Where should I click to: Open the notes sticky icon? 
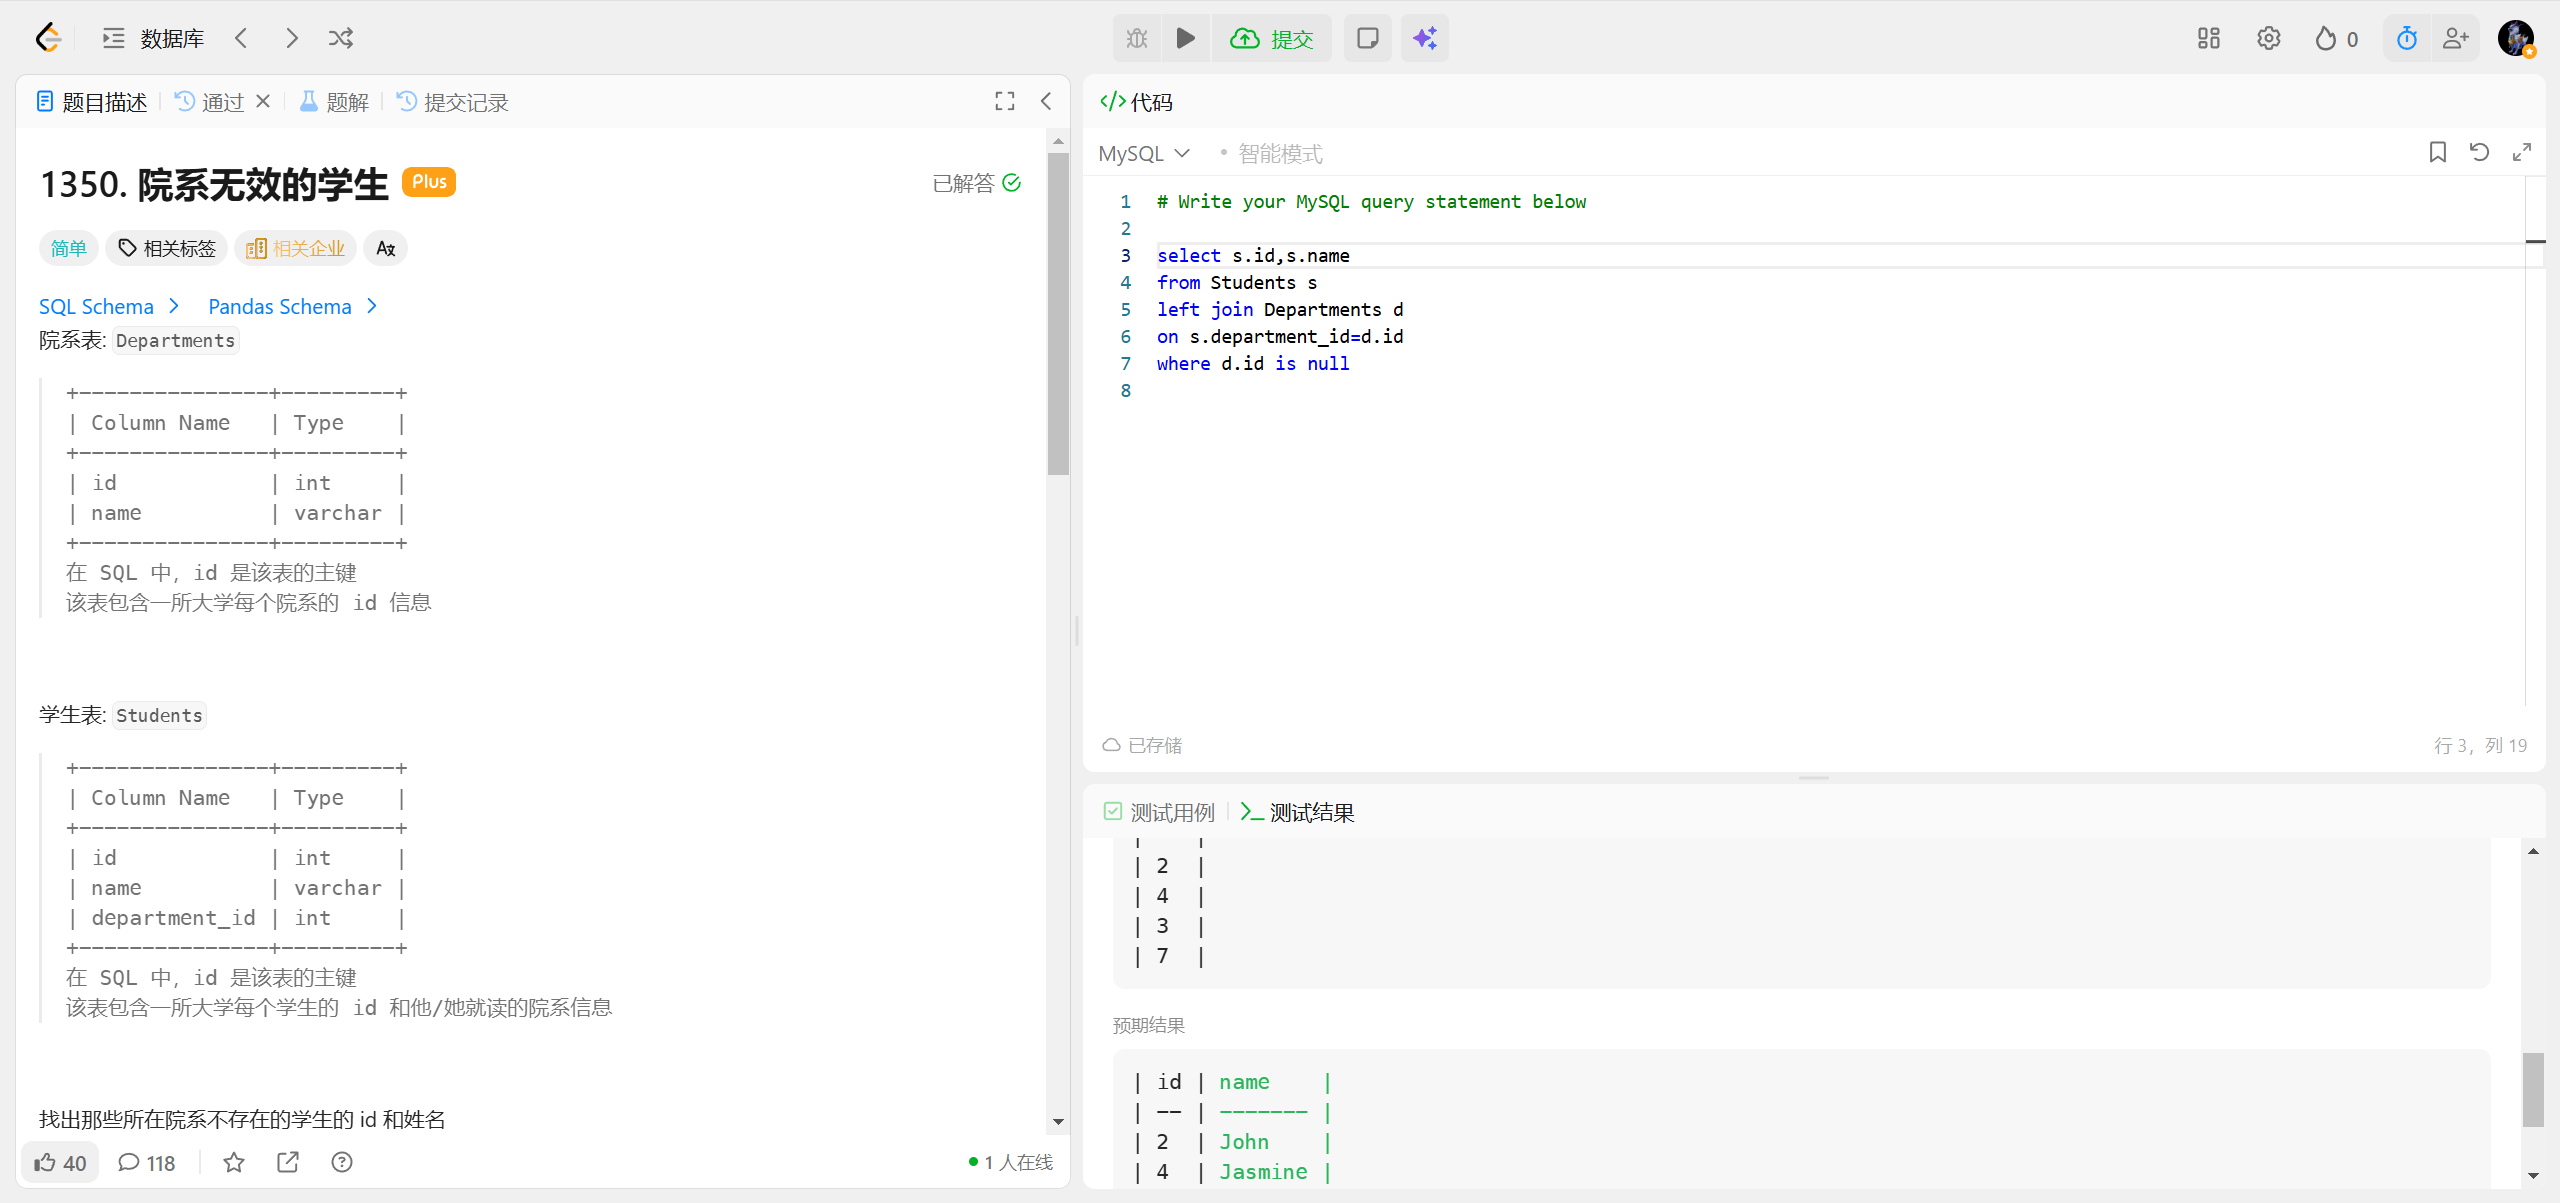pos(1367,38)
